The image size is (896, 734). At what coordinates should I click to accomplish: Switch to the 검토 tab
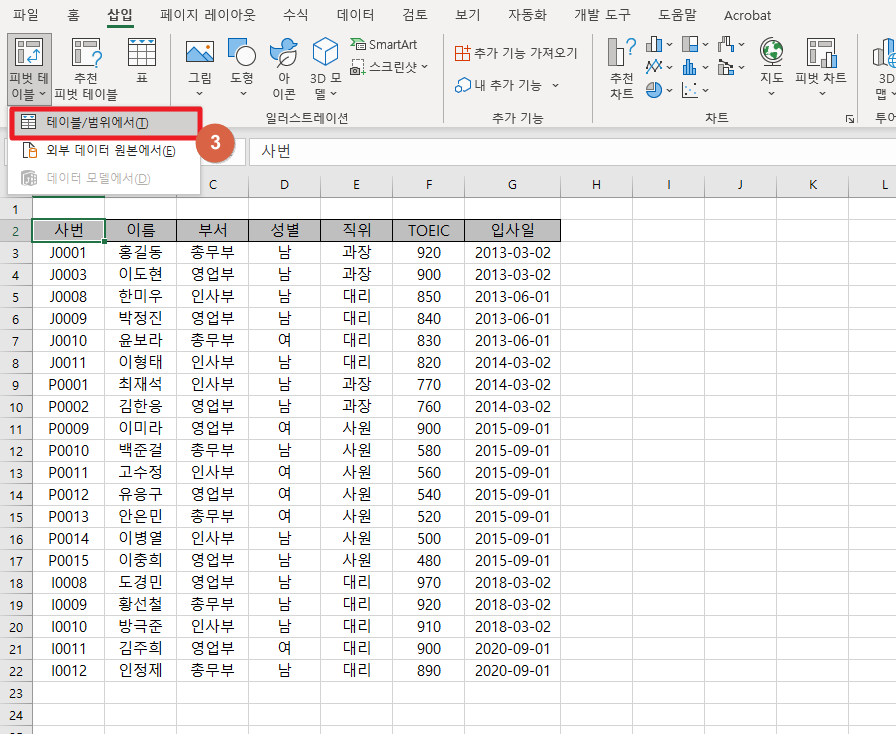coord(415,15)
